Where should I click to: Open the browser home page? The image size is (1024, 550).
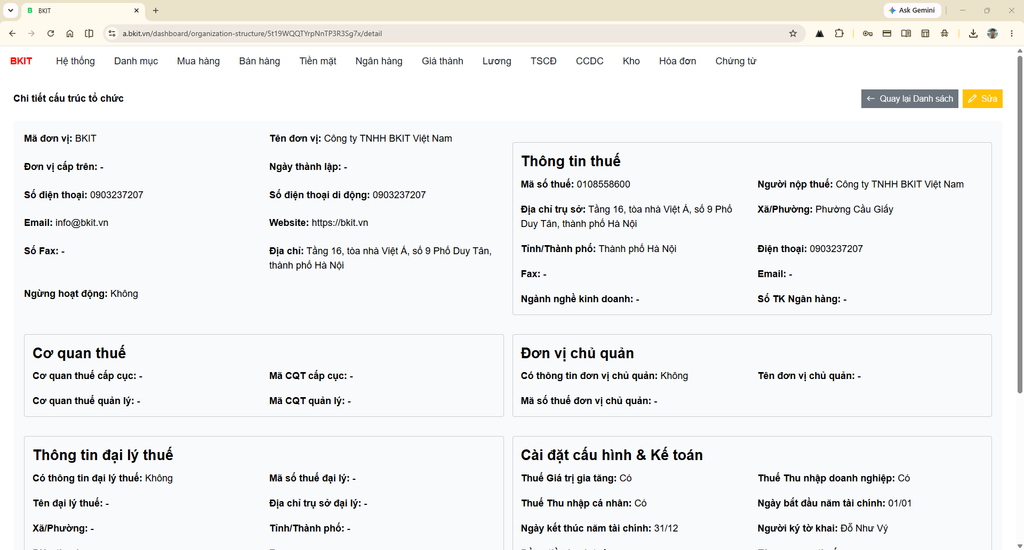[70, 33]
